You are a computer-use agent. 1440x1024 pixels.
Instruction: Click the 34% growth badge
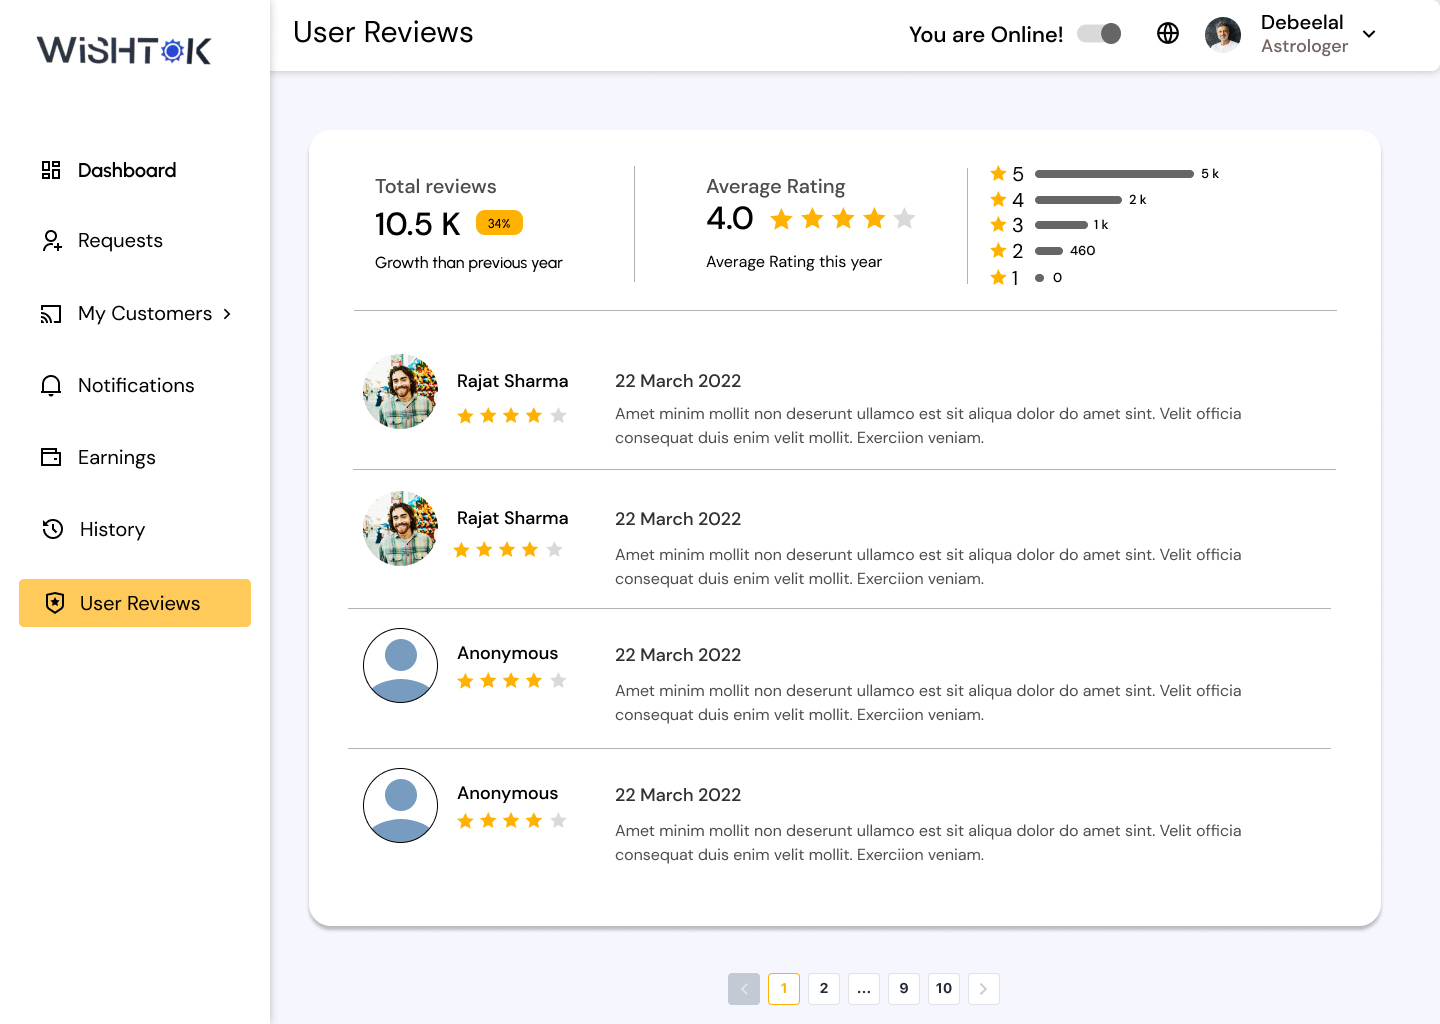click(499, 223)
